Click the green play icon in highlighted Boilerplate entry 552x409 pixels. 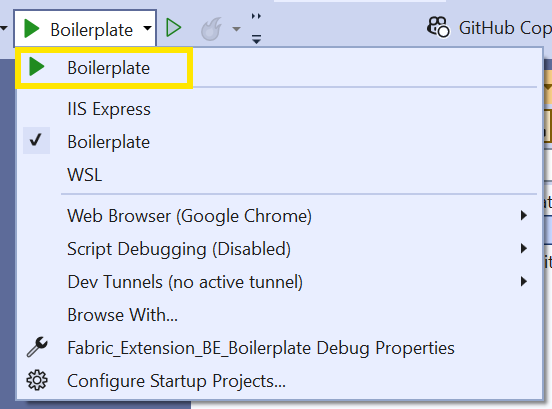coord(37,67)
